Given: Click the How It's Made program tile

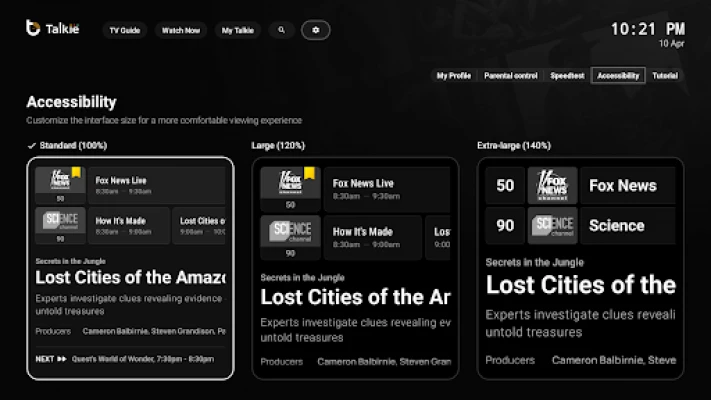Looking at the screenshot, I should [129, 225].
